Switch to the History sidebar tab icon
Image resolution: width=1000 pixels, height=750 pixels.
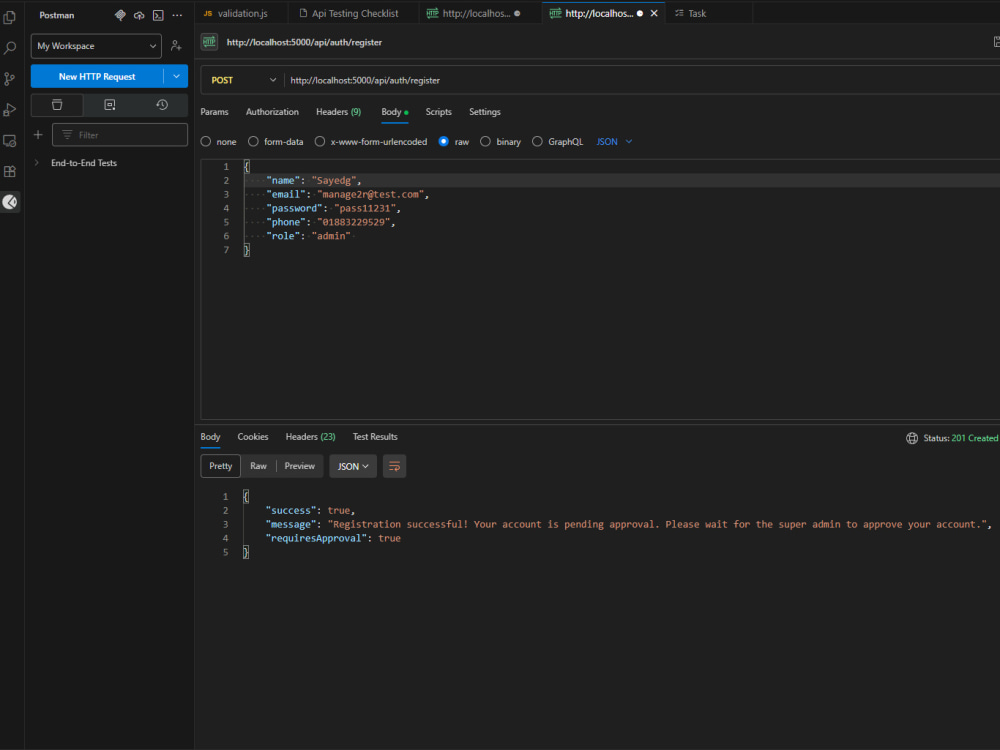coord(162,105)
